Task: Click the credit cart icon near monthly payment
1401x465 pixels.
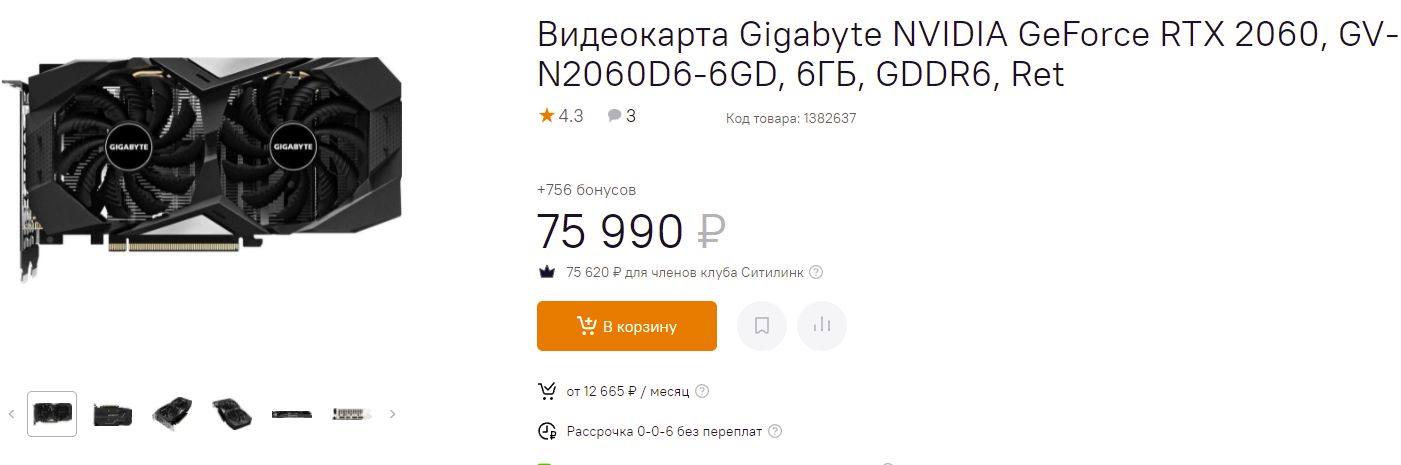Action: click(x=547, y=391)
